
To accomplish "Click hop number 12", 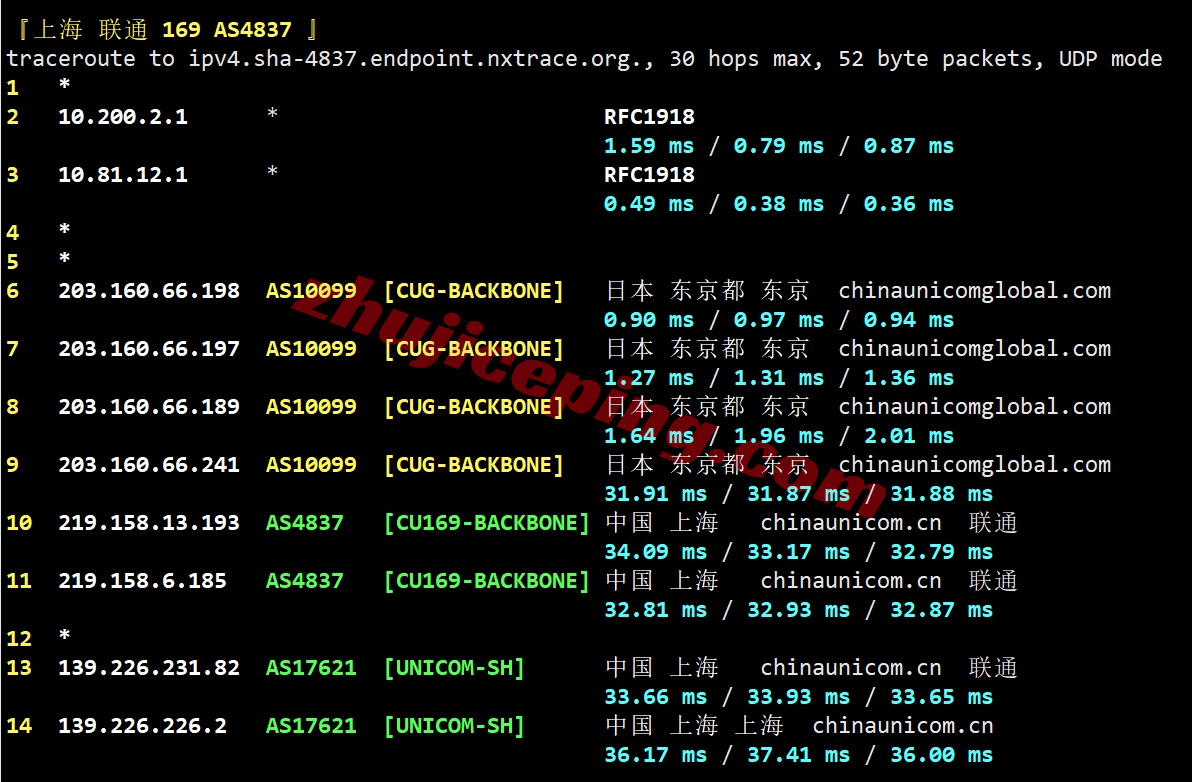I will pos(19,639).
